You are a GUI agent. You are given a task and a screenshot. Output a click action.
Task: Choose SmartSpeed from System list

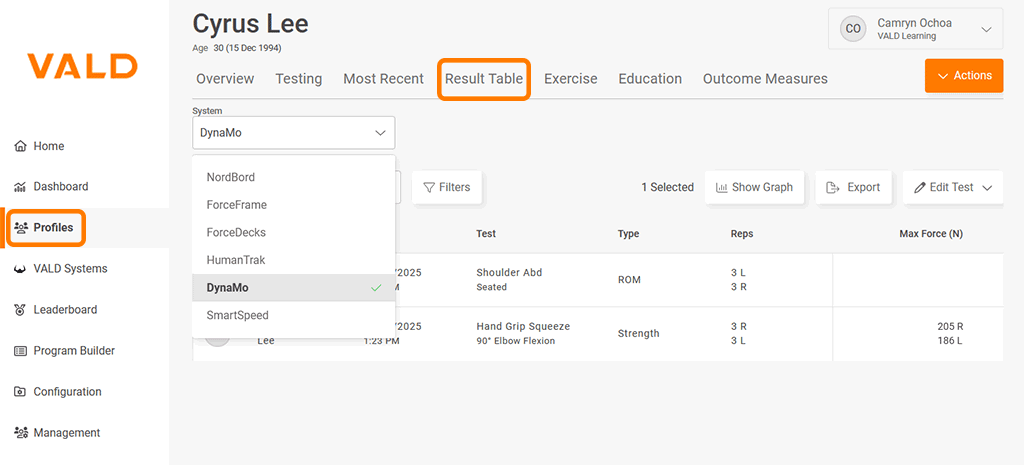pos(294,315)
